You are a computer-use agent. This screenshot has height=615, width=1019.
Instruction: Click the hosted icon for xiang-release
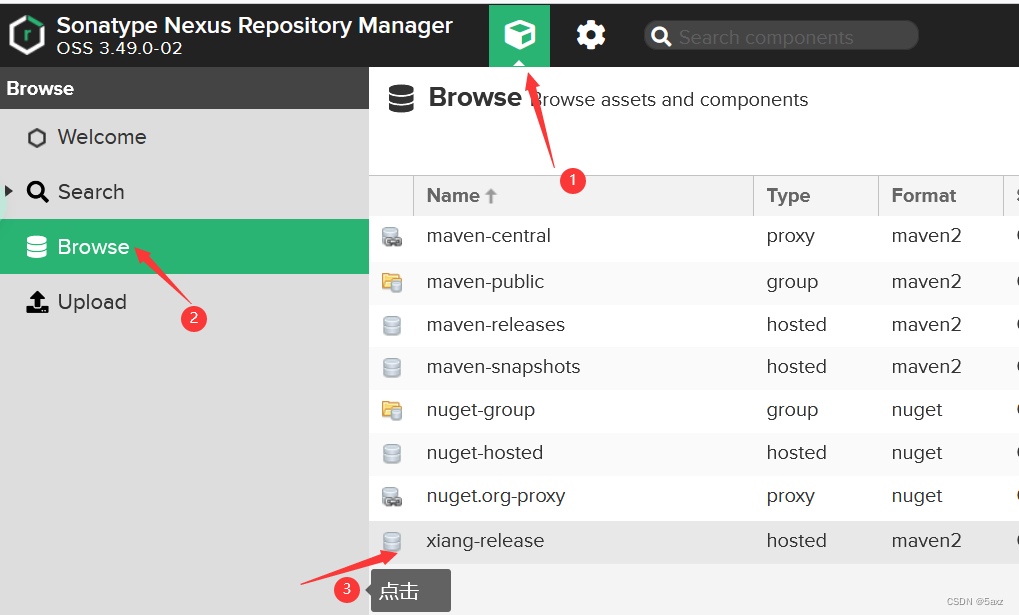(x=392, y=542)
